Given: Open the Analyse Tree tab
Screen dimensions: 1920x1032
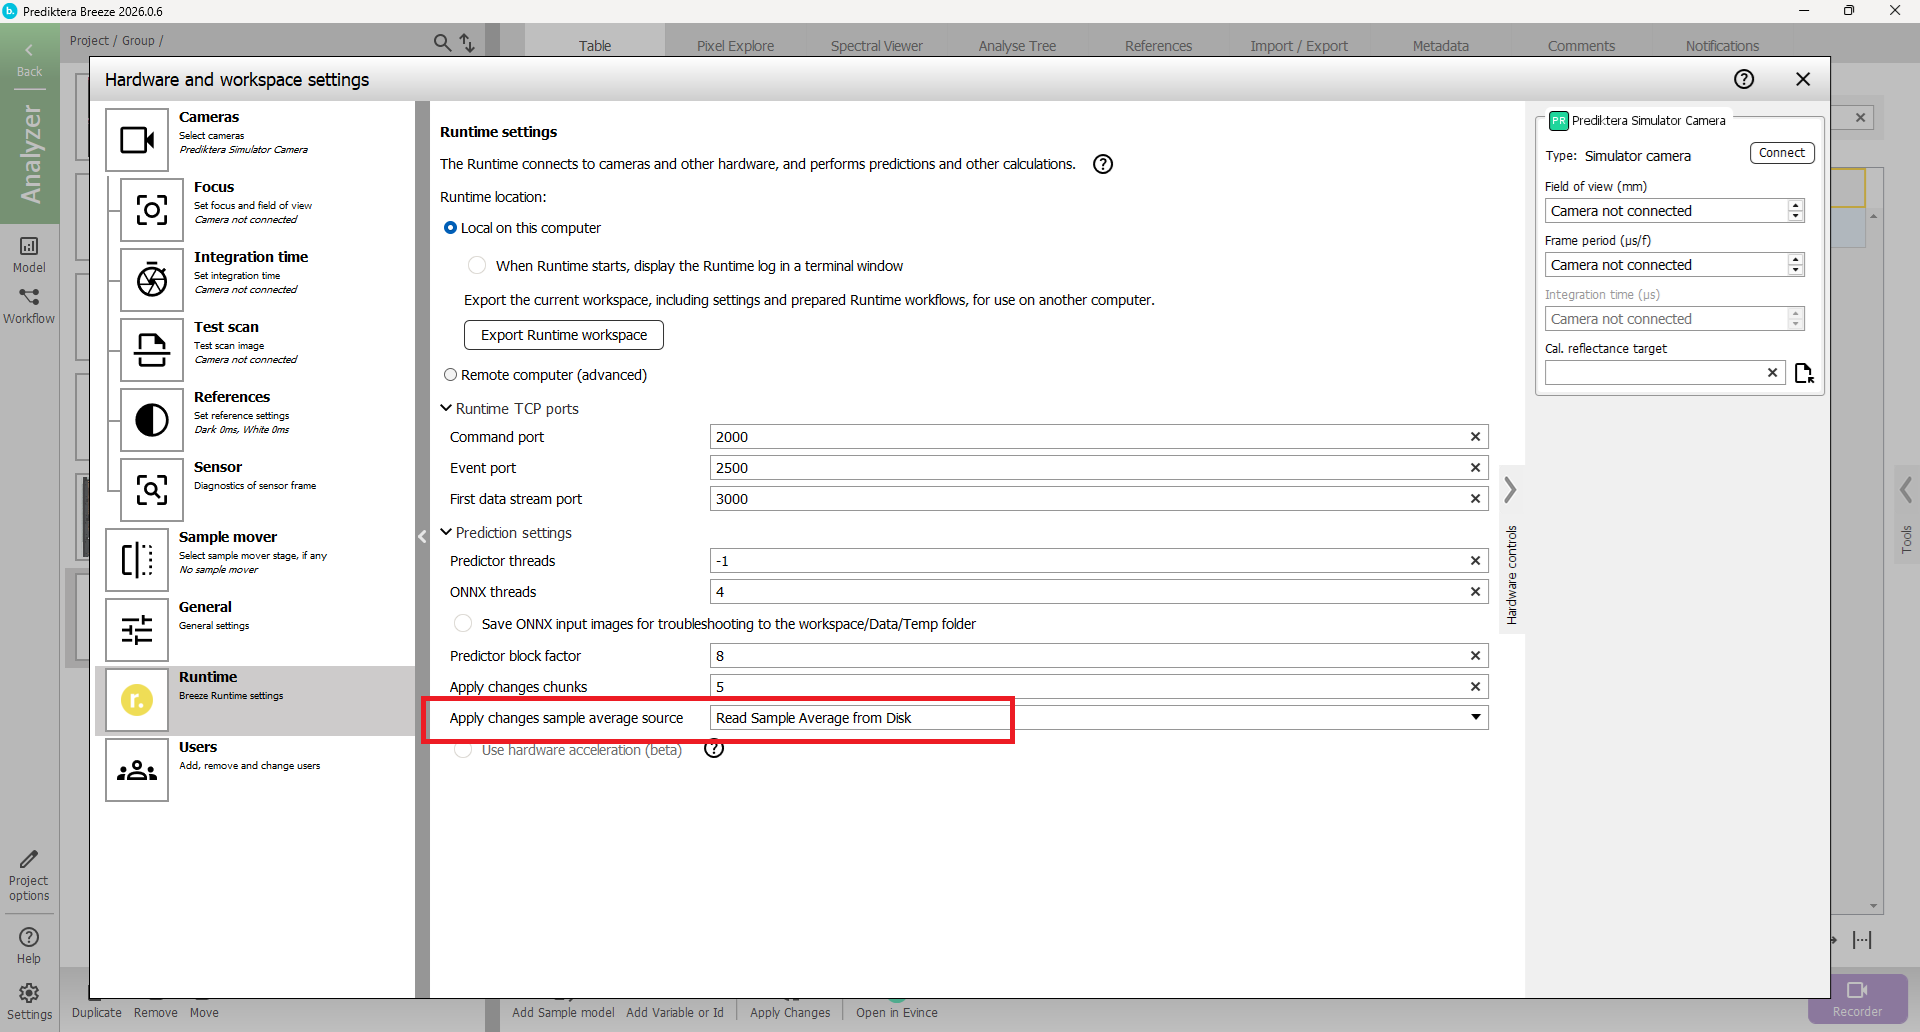Looking at the screenshot, I should pos(1017,46).
